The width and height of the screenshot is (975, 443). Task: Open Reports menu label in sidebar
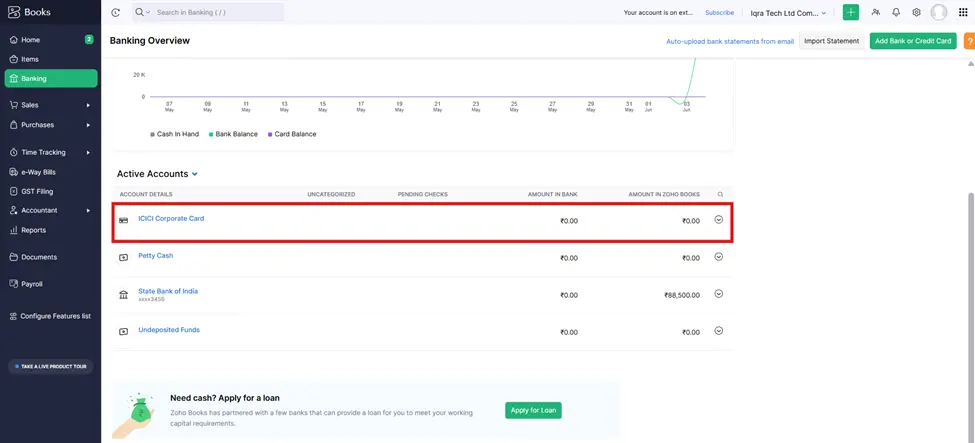coord(34,230)
